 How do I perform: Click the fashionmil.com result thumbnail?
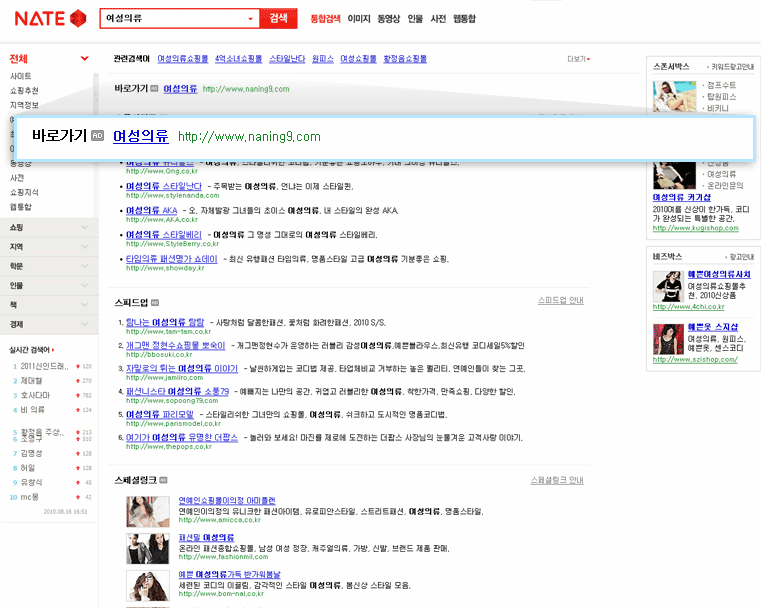point(148,548)
